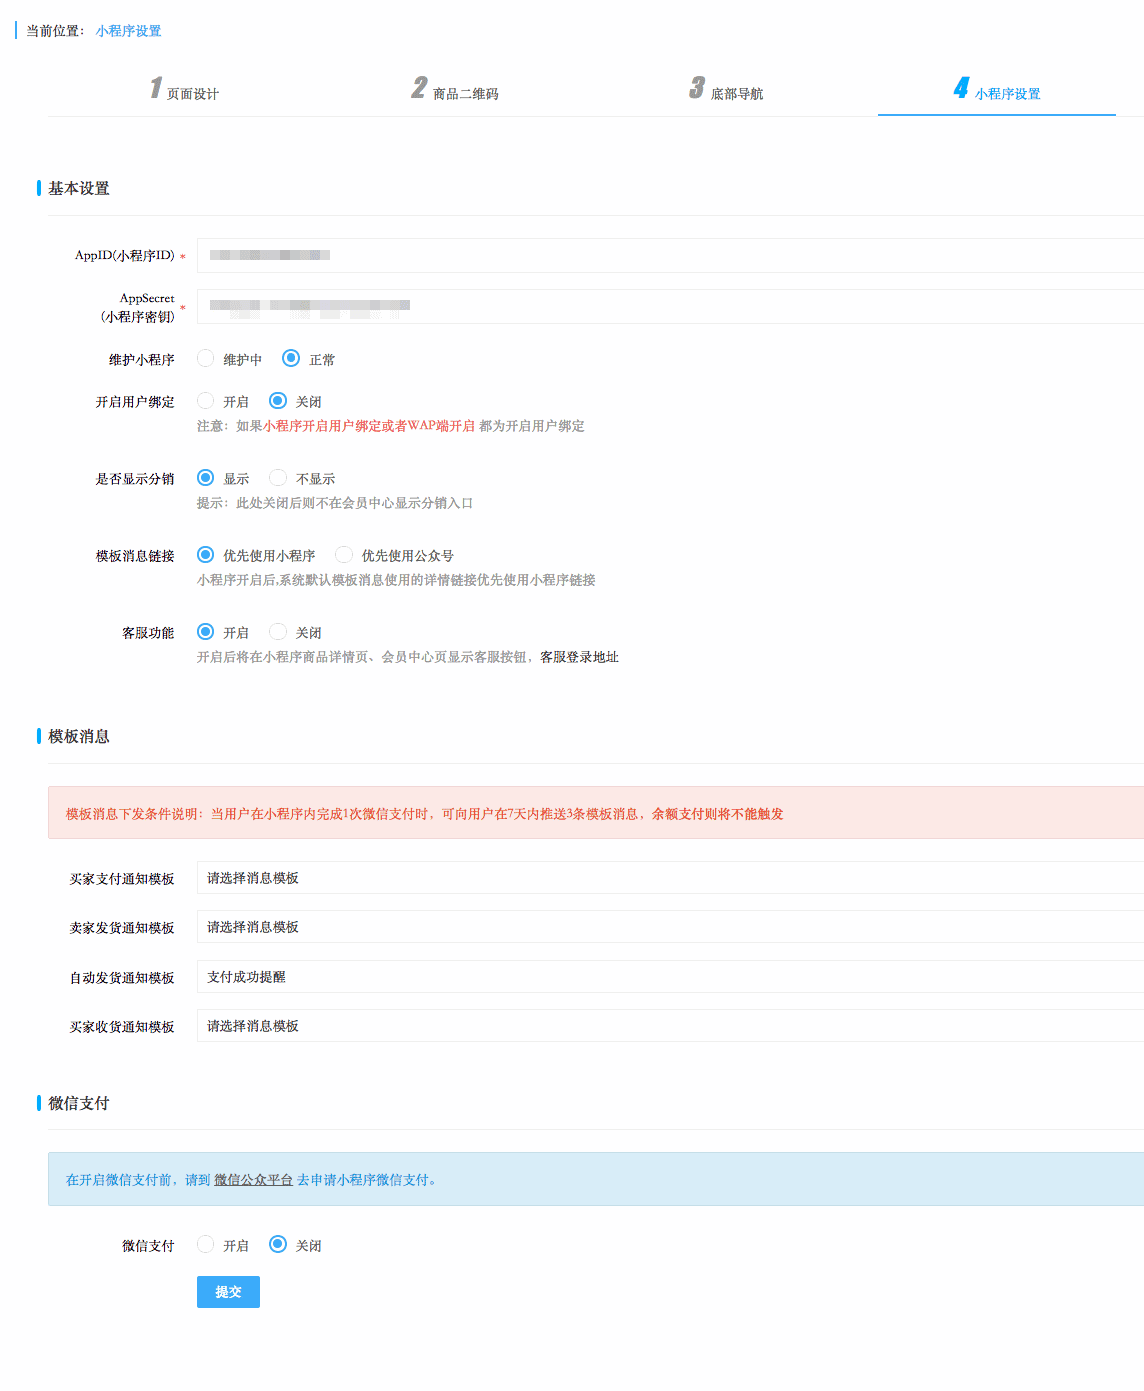Expand the 买家支付通知模板 dropdown
The image size is (1144, 1391).
(x=670, y=878)
